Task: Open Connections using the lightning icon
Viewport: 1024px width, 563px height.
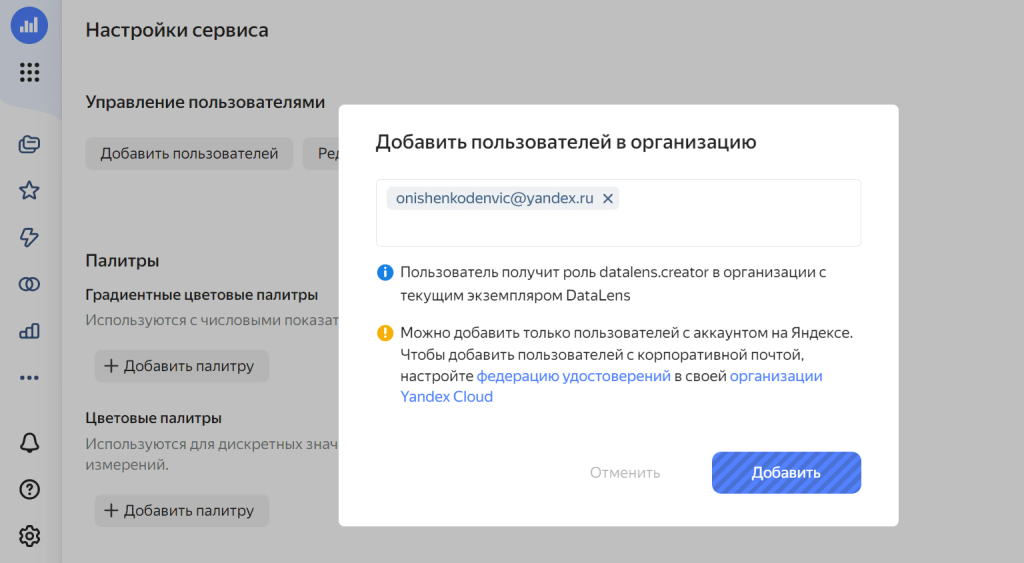Action: [x=29, y=237]
